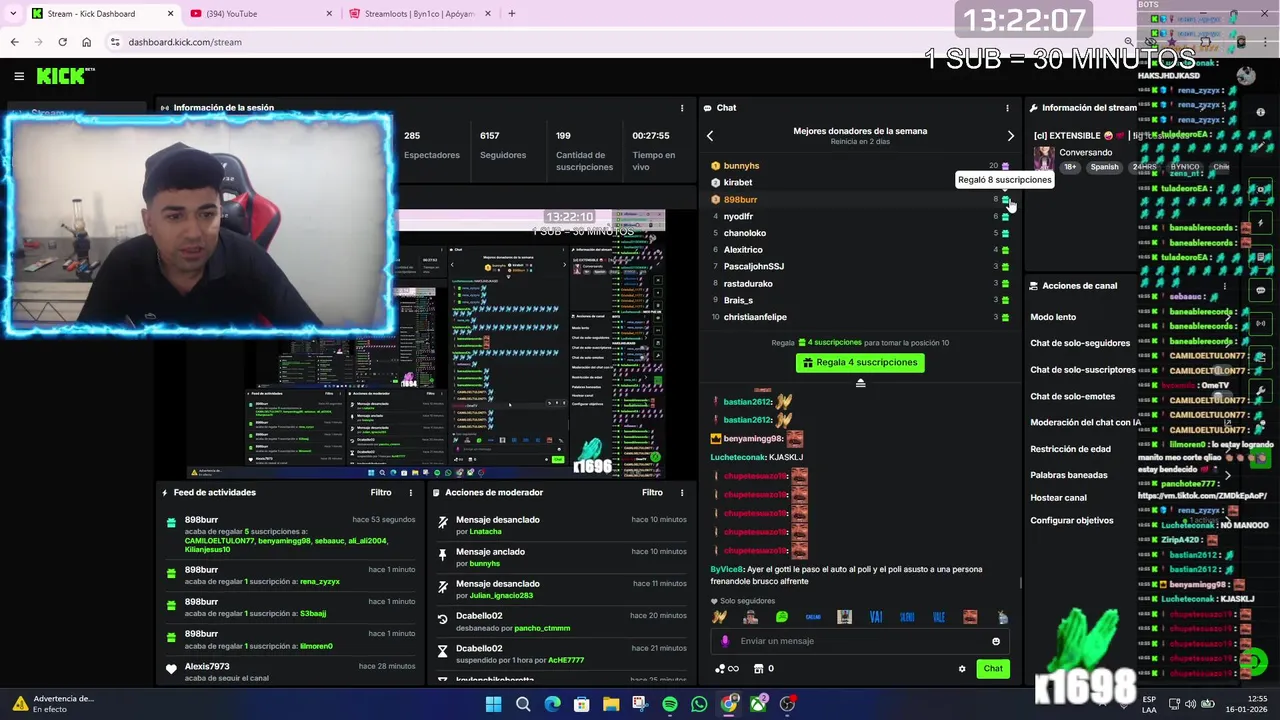Open pancho_ctmmm link in the desbaneado entry
The image size is (1280, 720).
tap(542, 628)
